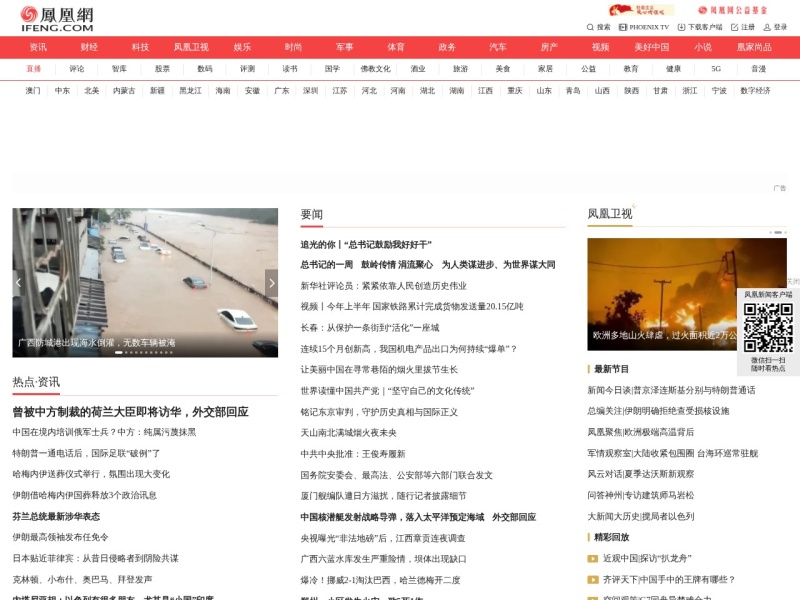Select the 佛教文化 sub-navigation link
The height and width of the screenshot is (600, 800).
(375, 69)
